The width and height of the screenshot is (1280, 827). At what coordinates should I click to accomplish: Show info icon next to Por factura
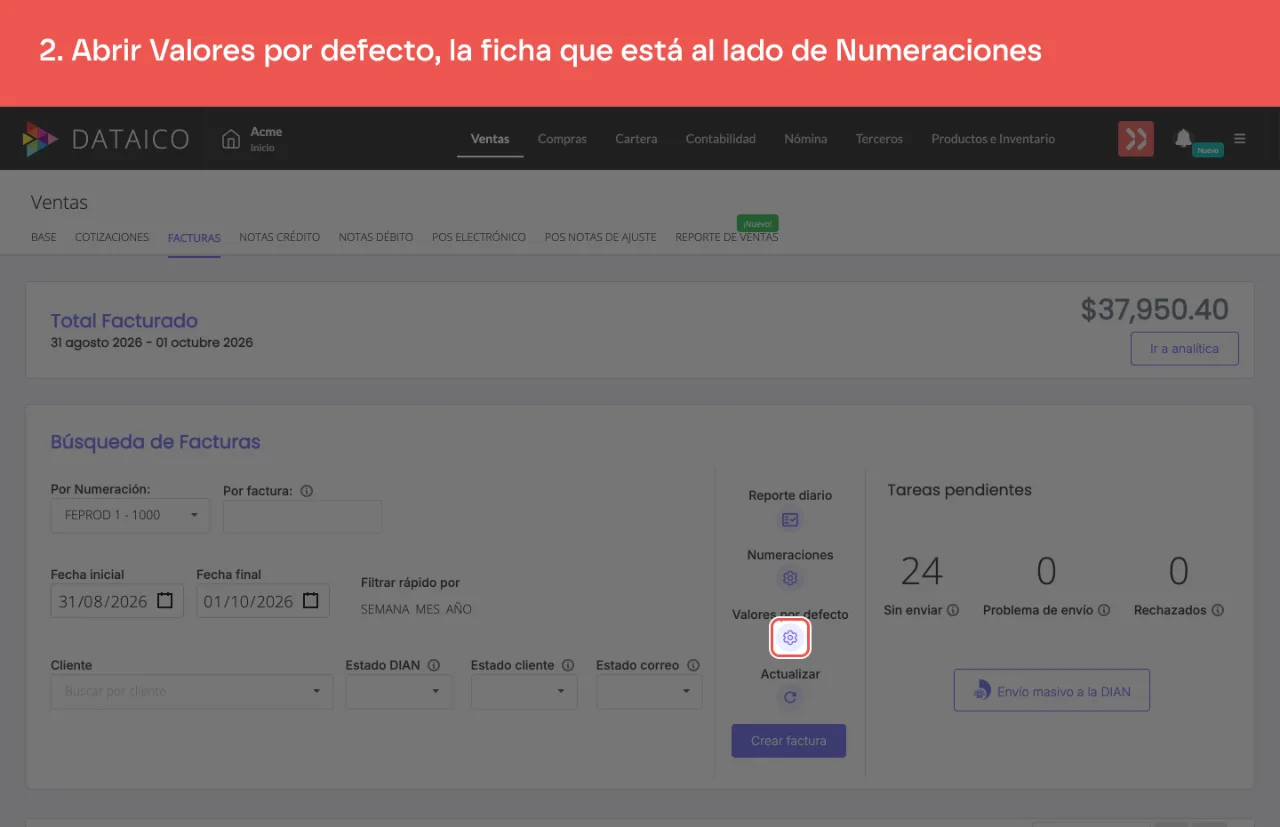[x=307, y=491]
